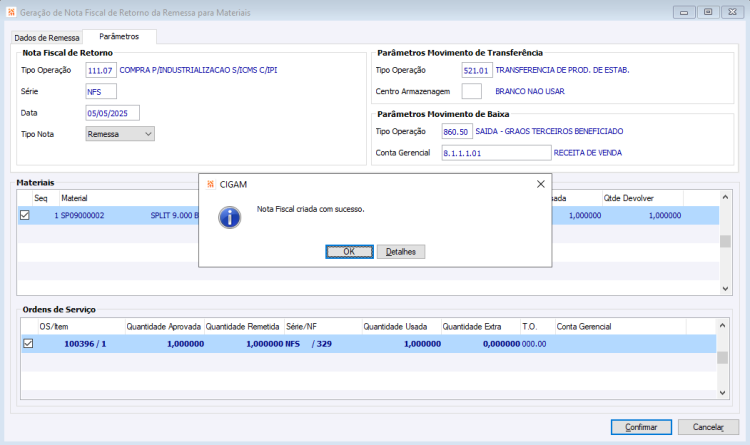The height and width of the screenshot is (445, 750).
Task: Click SAIDA - GRAOS TERCEIROS BENEFICIADO description
Action: coord(549,131)
